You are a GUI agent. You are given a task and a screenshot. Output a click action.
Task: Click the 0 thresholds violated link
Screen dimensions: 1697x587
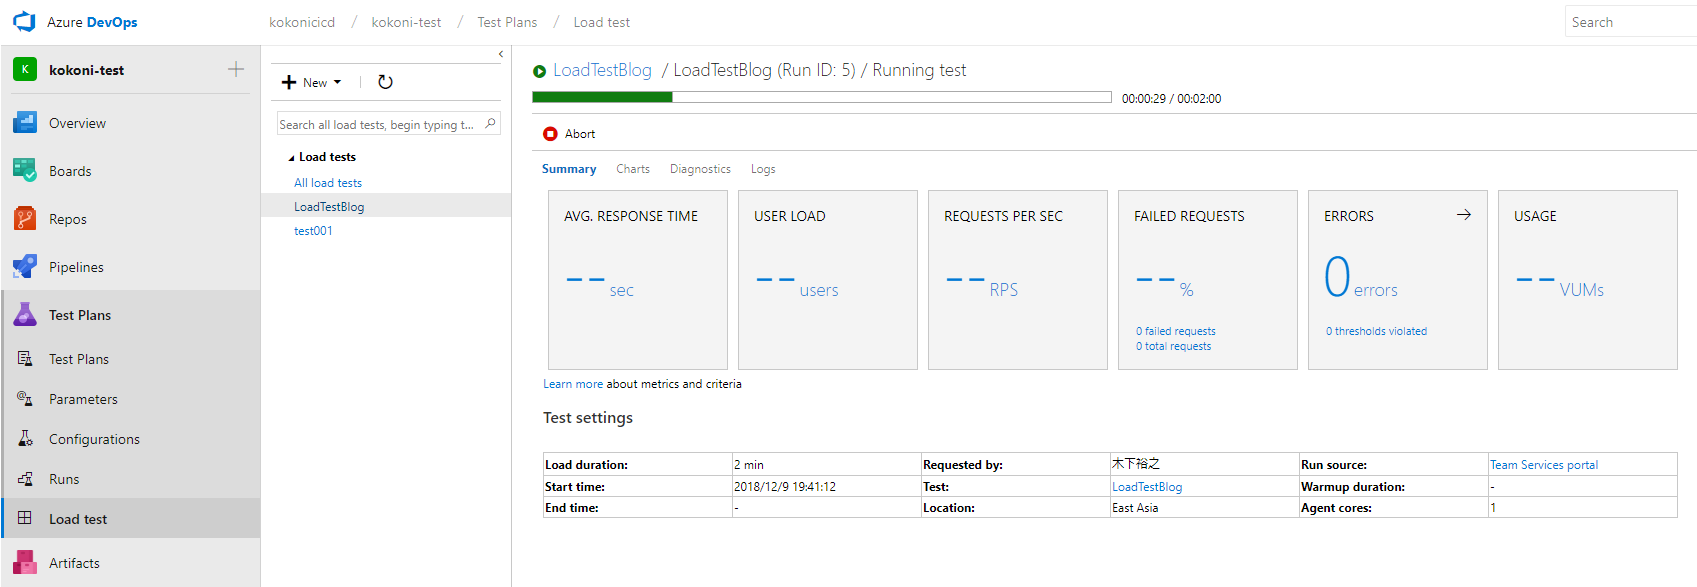pyautogui.click(x=1376, y=331)
